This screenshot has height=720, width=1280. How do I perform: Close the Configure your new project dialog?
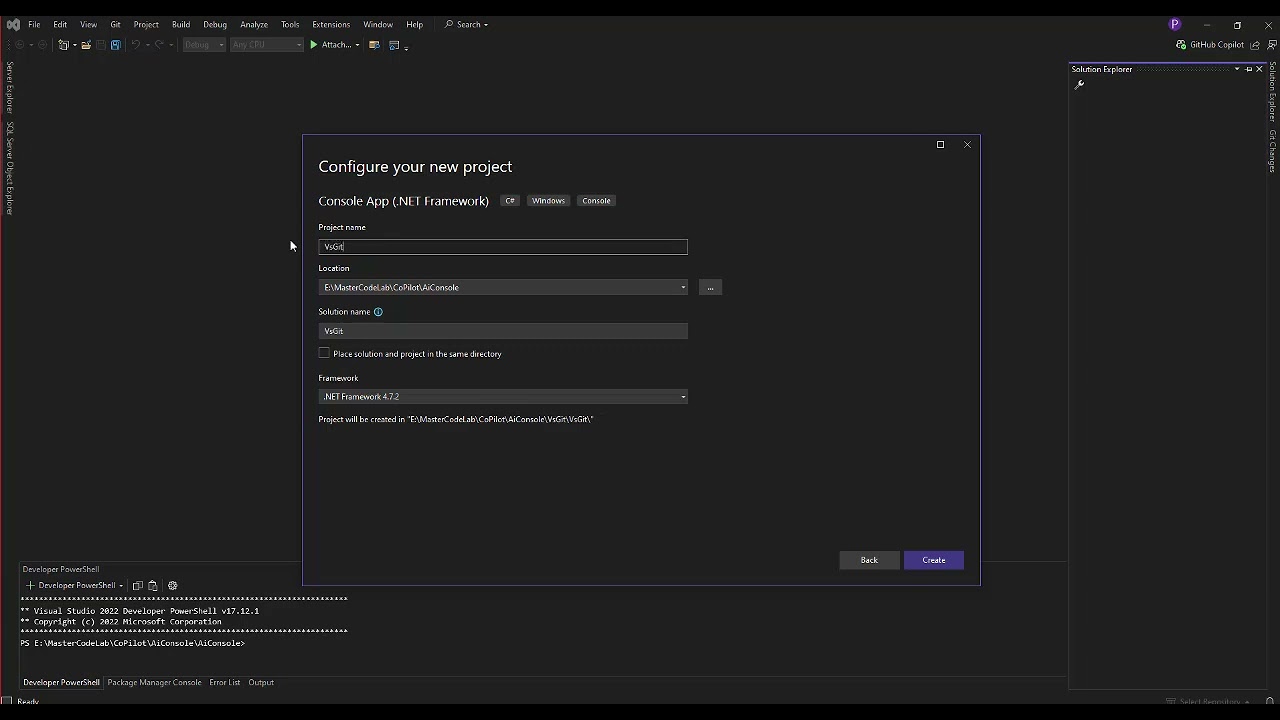[967, 145]
